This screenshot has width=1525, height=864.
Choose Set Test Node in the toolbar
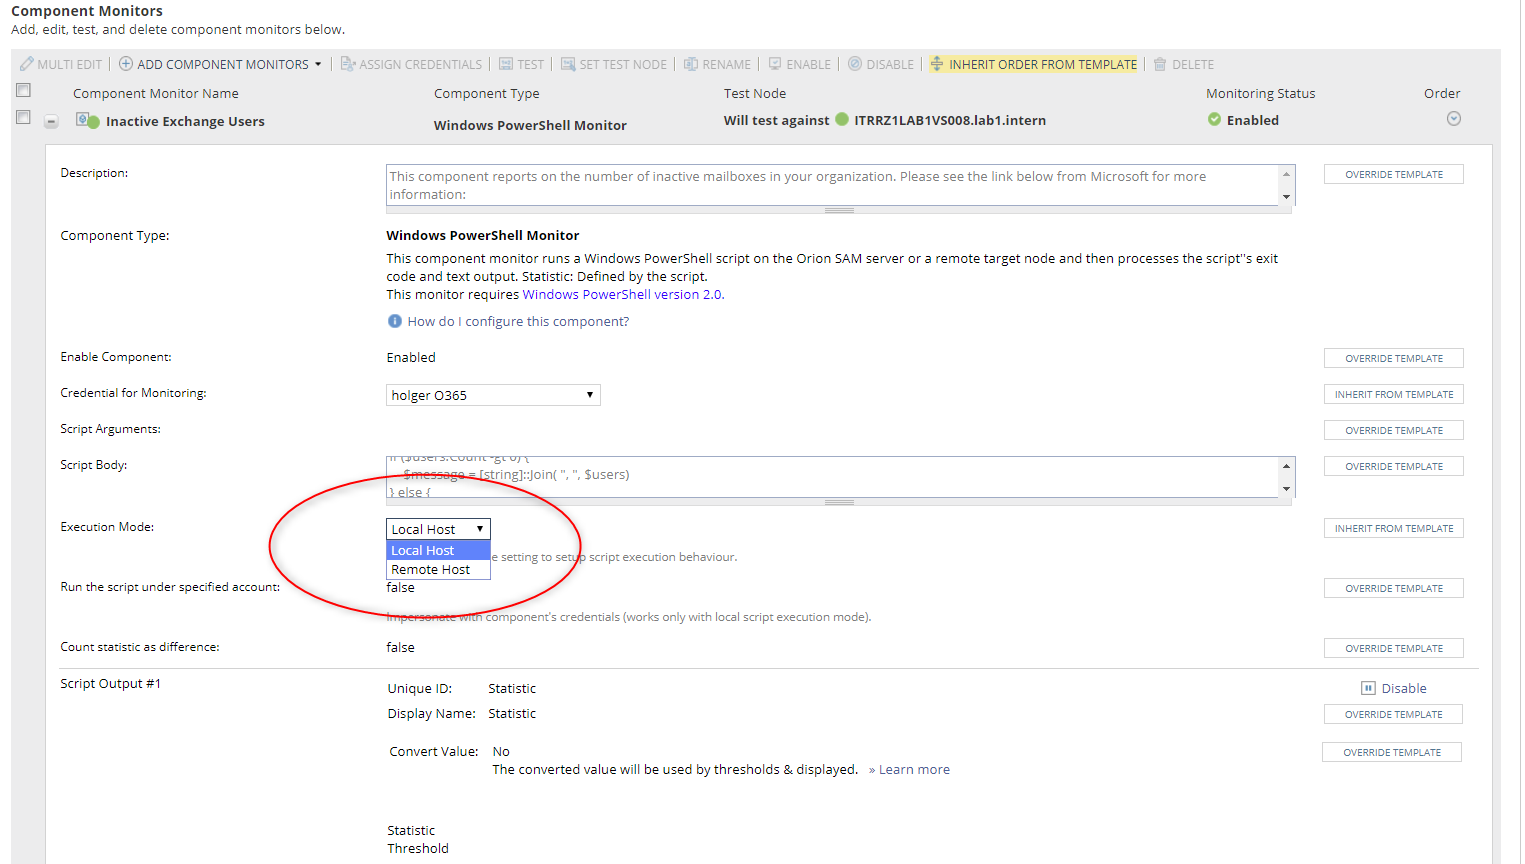[614, 64]
